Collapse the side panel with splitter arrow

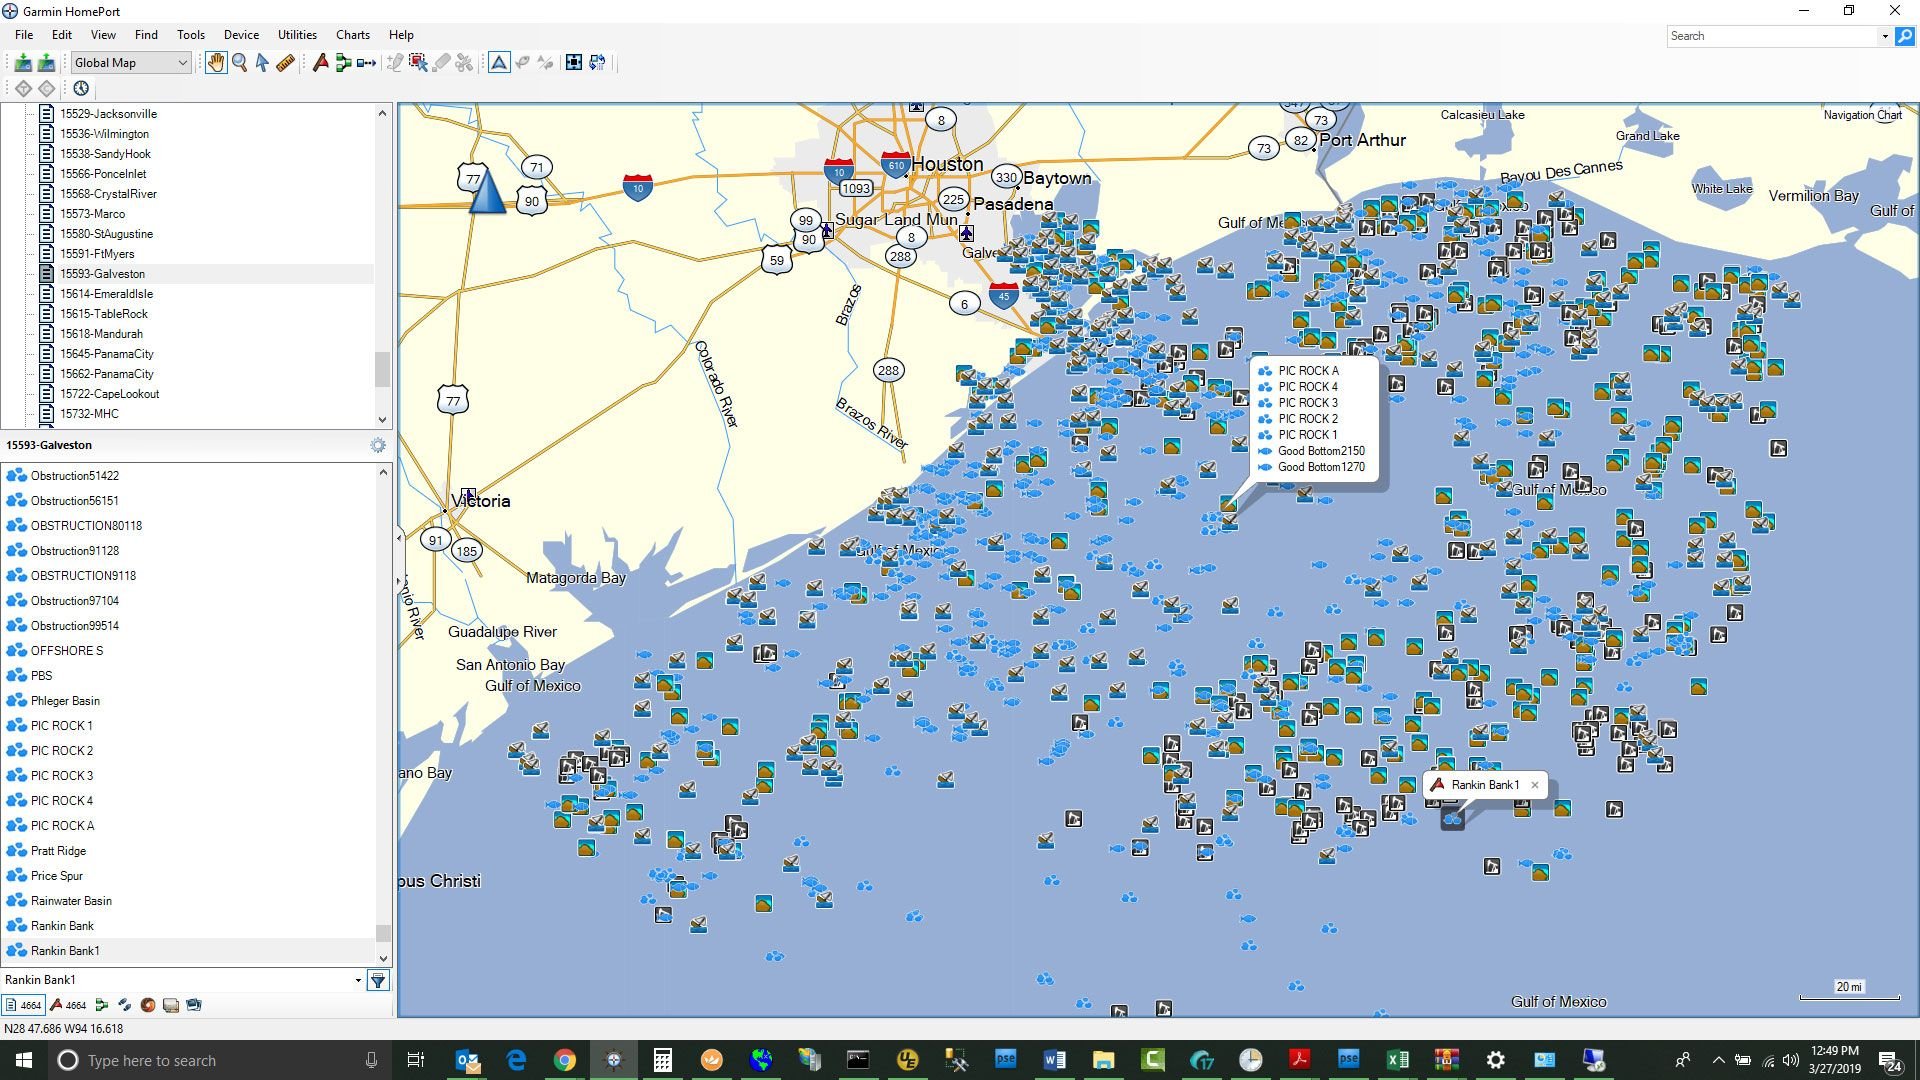pos(398,538)
